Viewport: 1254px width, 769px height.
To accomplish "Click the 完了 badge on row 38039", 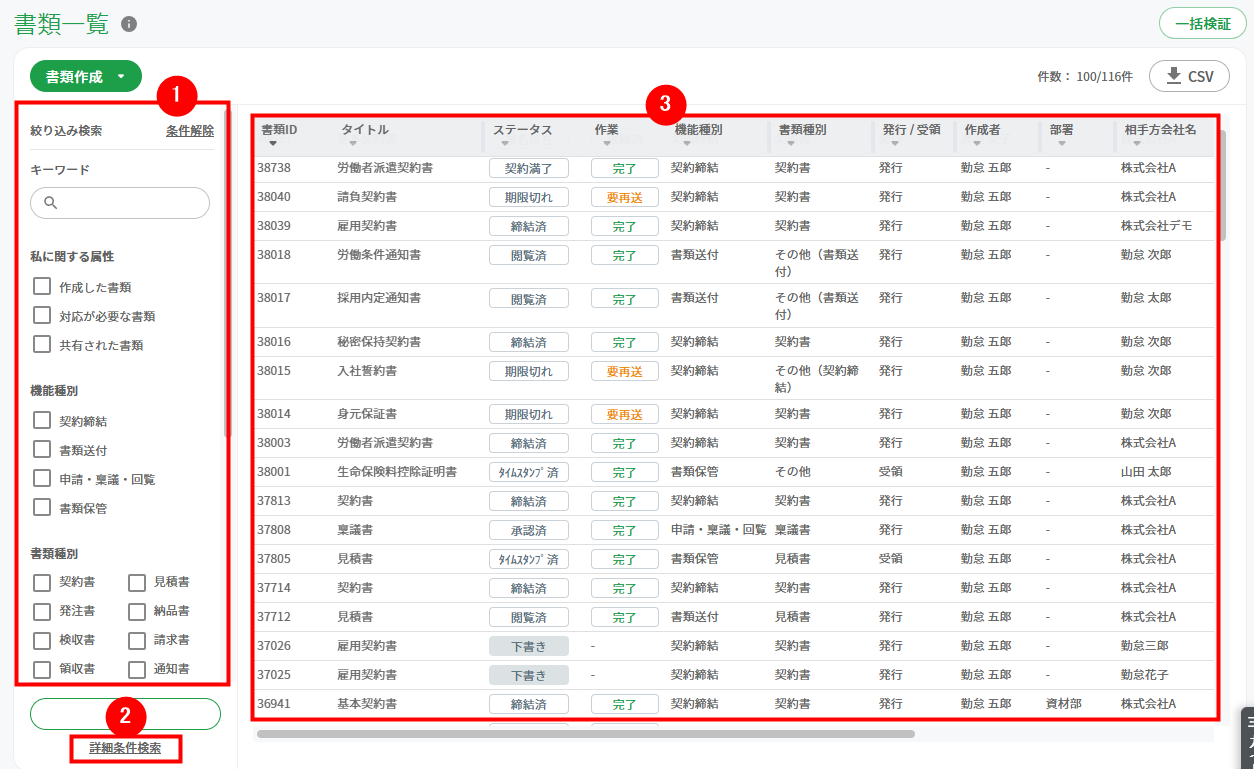I will [x=625, y=226].
